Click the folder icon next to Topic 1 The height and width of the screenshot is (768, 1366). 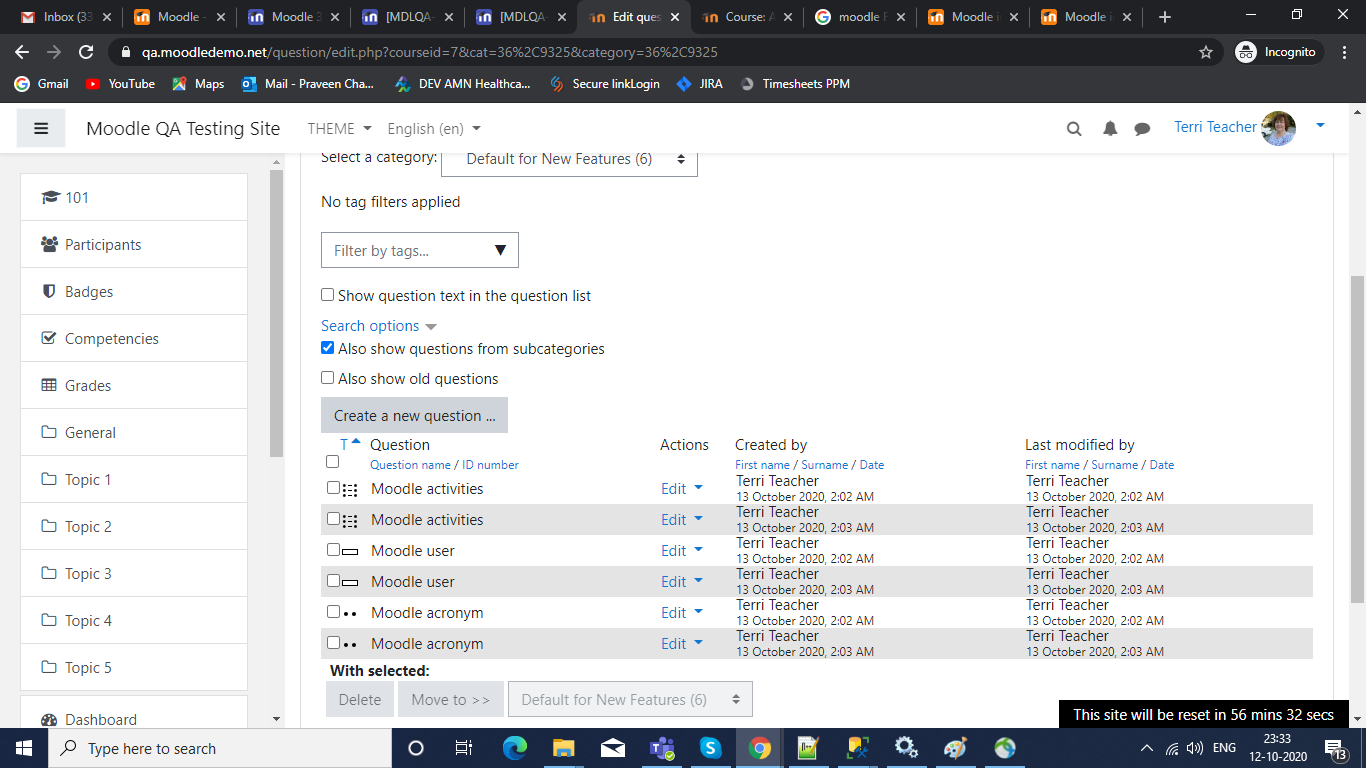[x=49, y=479]
